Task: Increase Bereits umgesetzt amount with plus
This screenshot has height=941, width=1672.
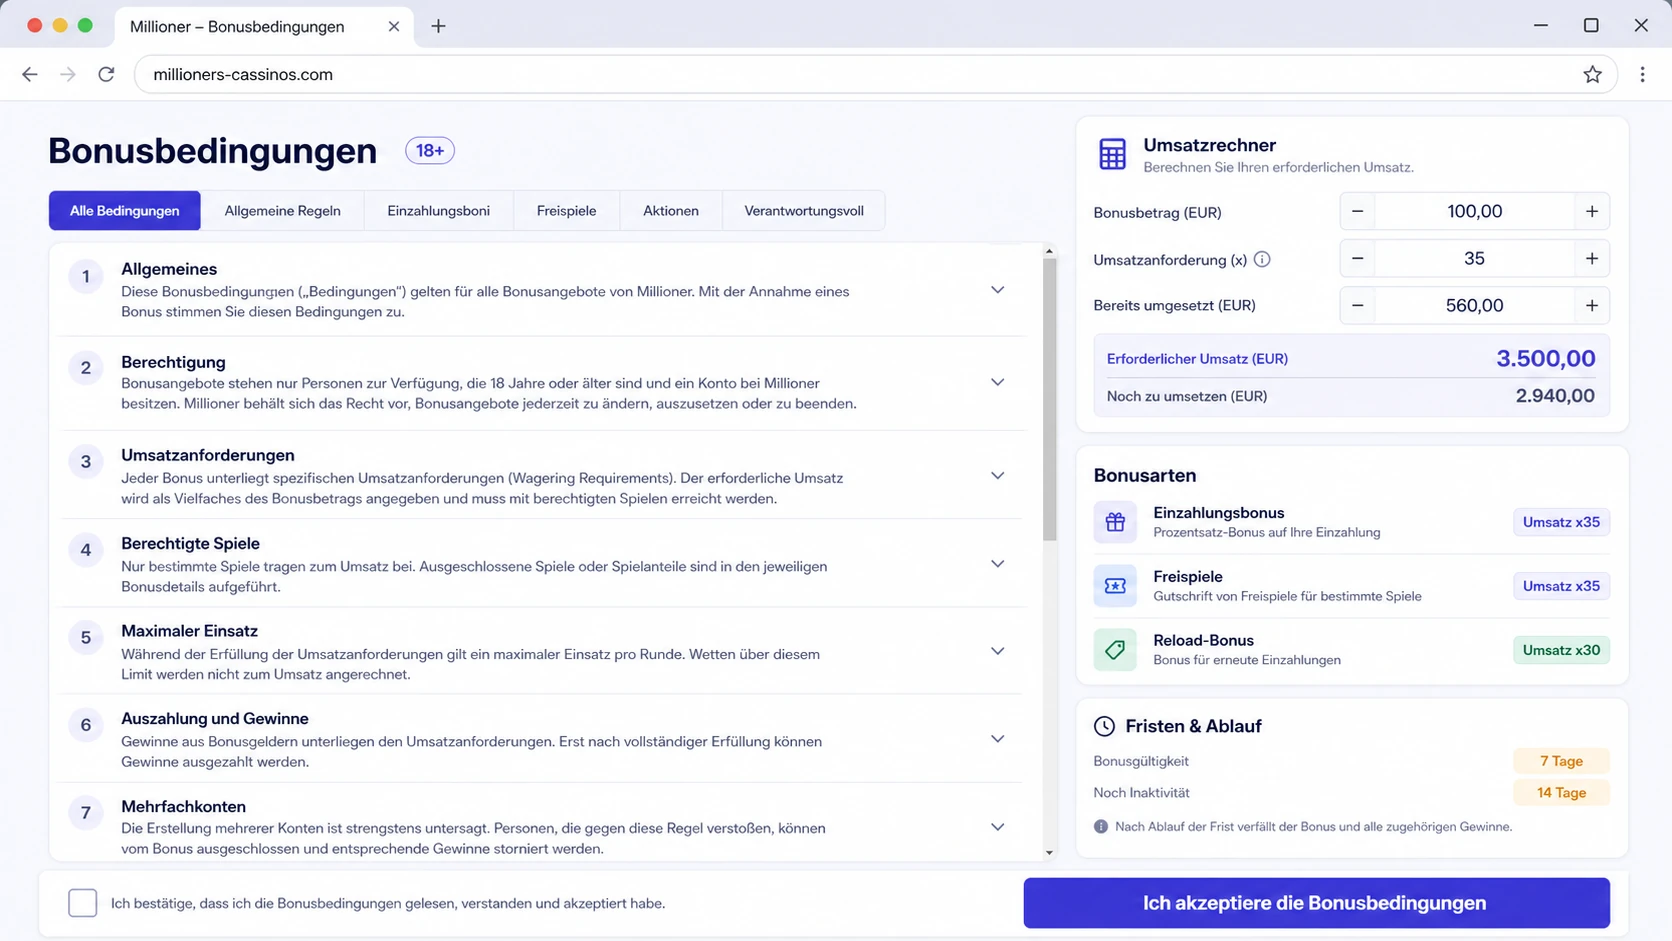Action: (x=1592, y=305)
